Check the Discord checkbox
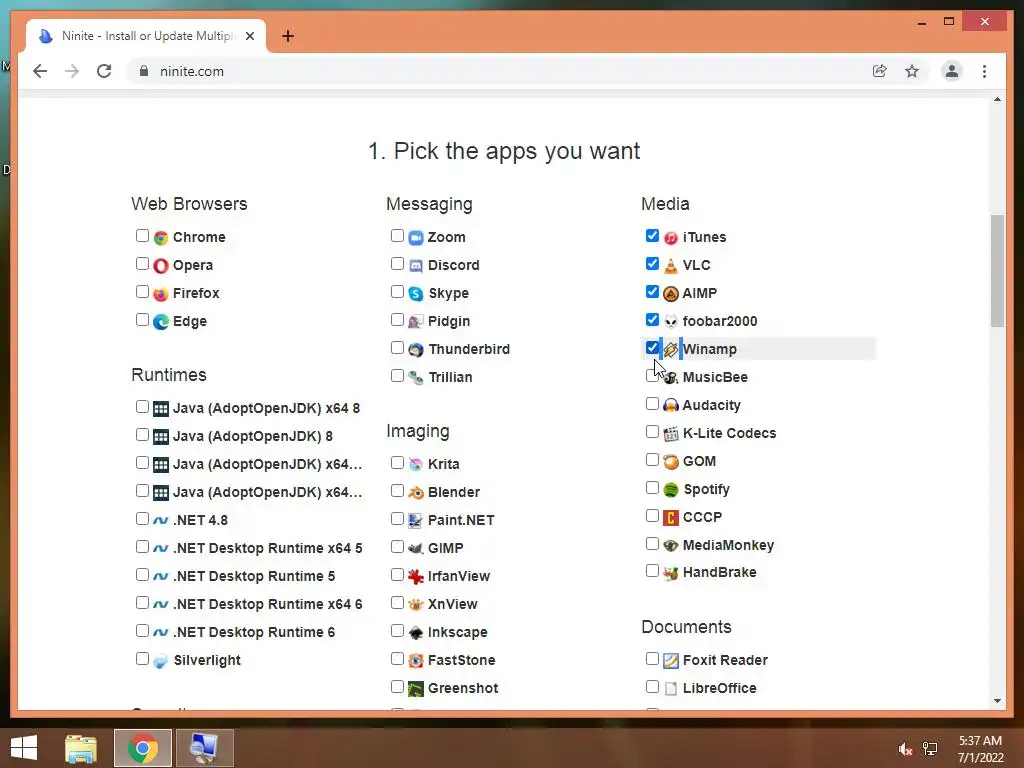Image resolution: width=1024 pixels, height=768 pixels. tap(397, 264)
